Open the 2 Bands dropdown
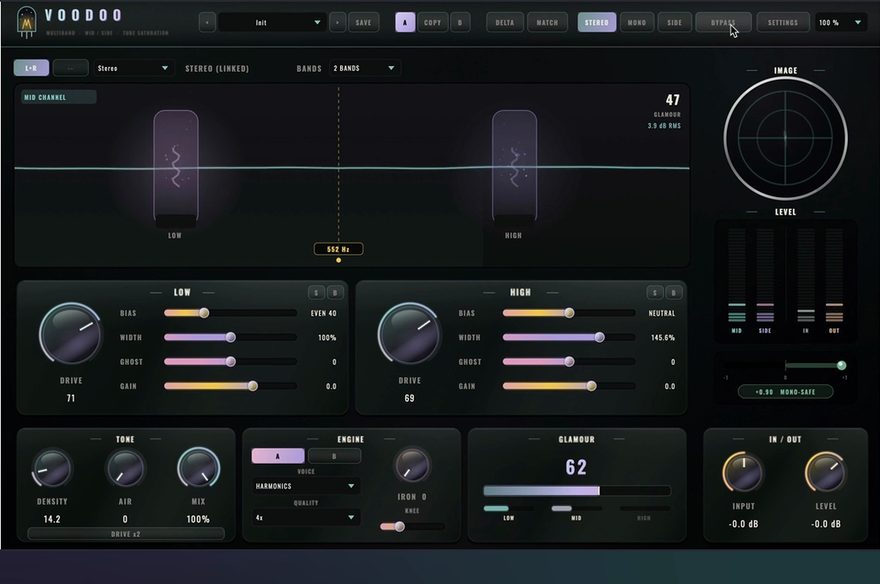 click(364, 68)
